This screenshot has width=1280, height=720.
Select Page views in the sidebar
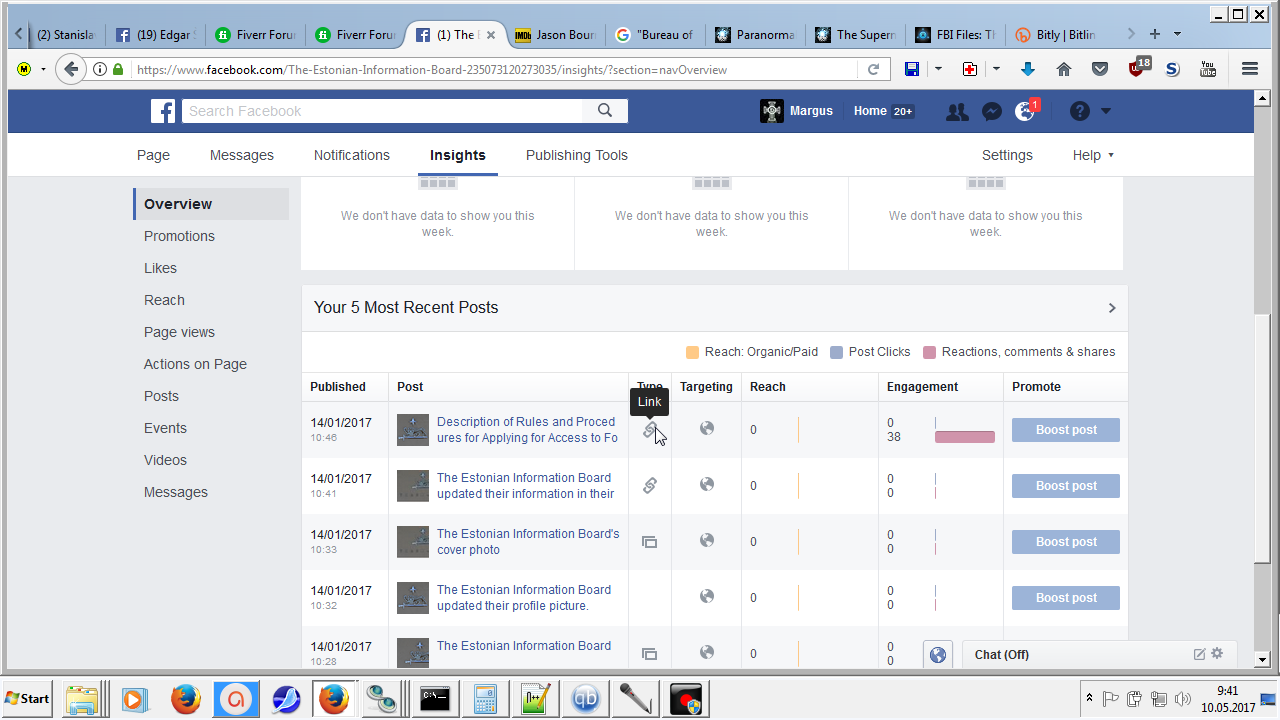tap(179, 332)
